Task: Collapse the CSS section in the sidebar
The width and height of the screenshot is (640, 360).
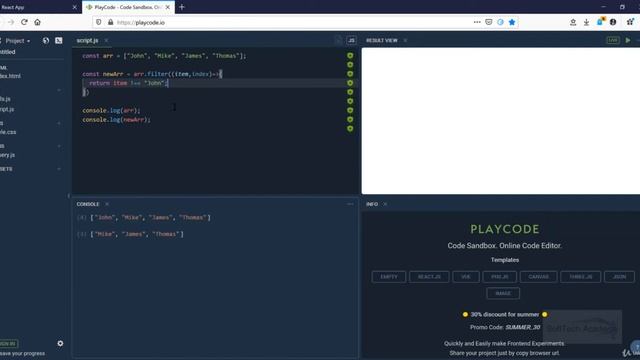Action: [59, 123]
